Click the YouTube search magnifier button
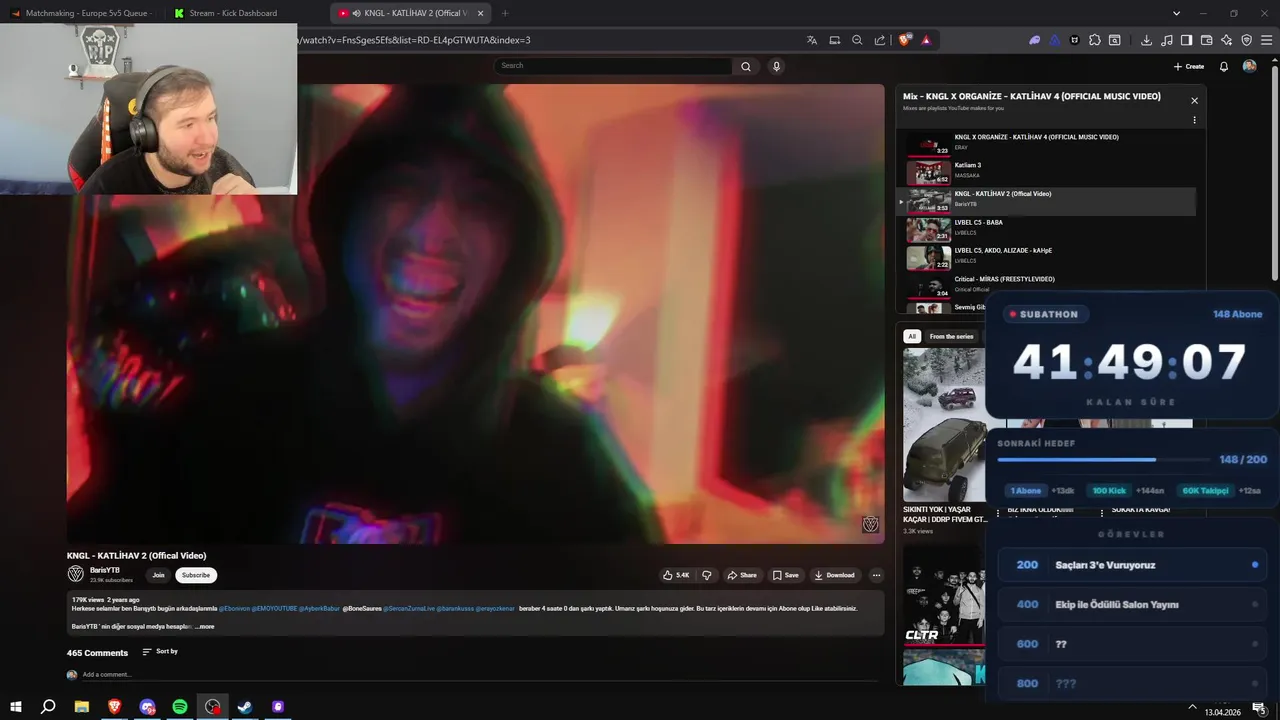 coord(746,66)
